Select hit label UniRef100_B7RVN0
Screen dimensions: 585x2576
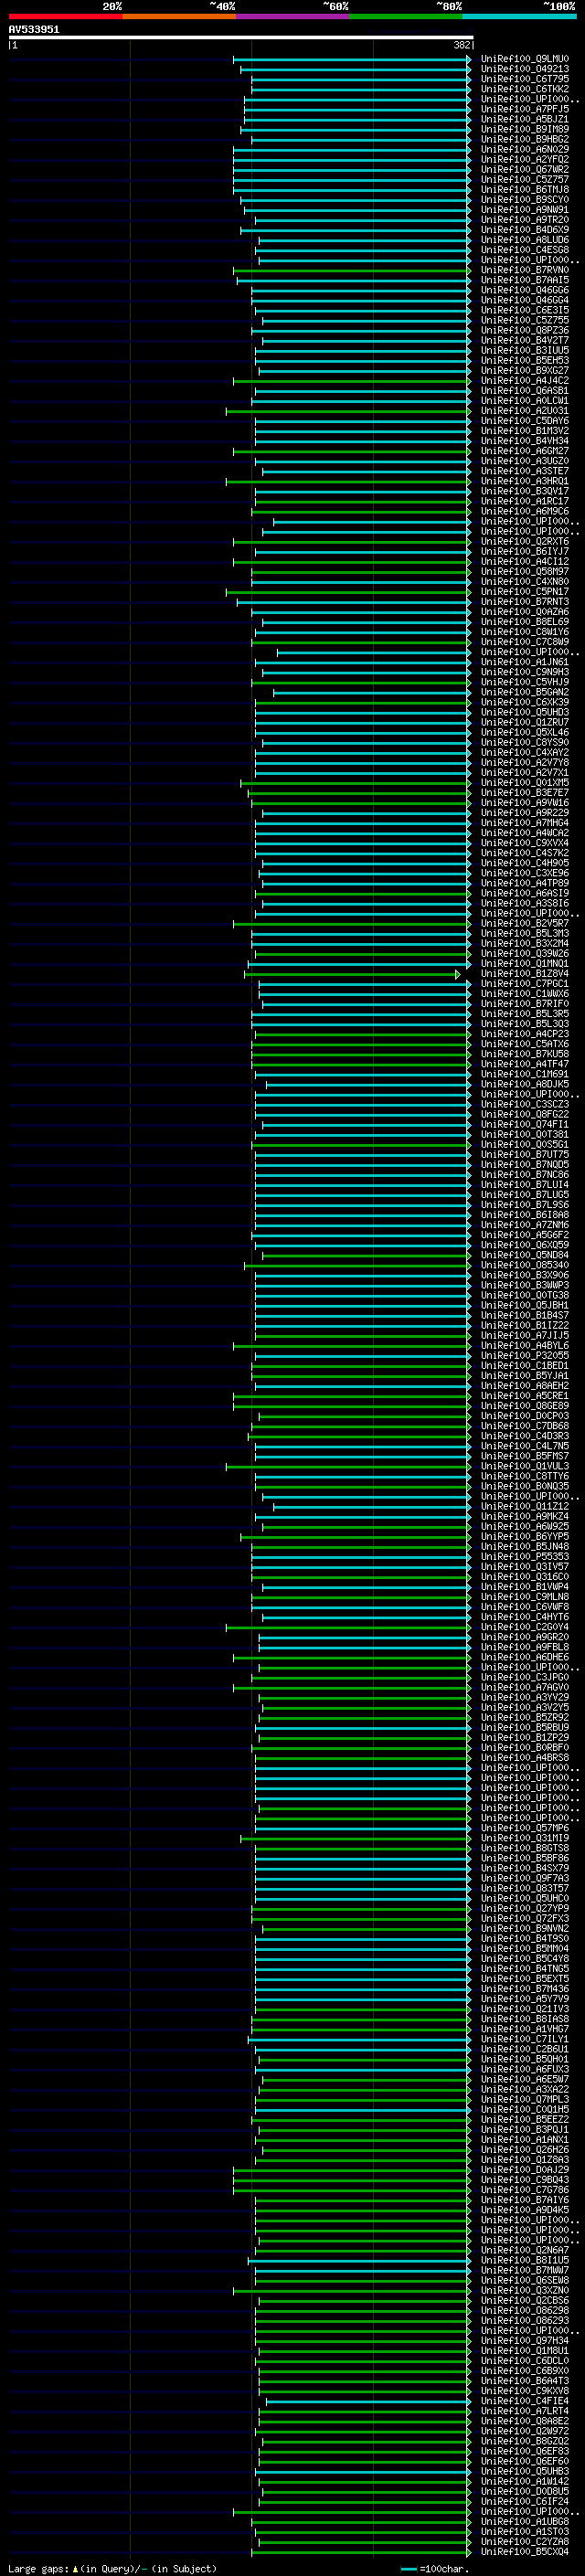pos(525,270)
